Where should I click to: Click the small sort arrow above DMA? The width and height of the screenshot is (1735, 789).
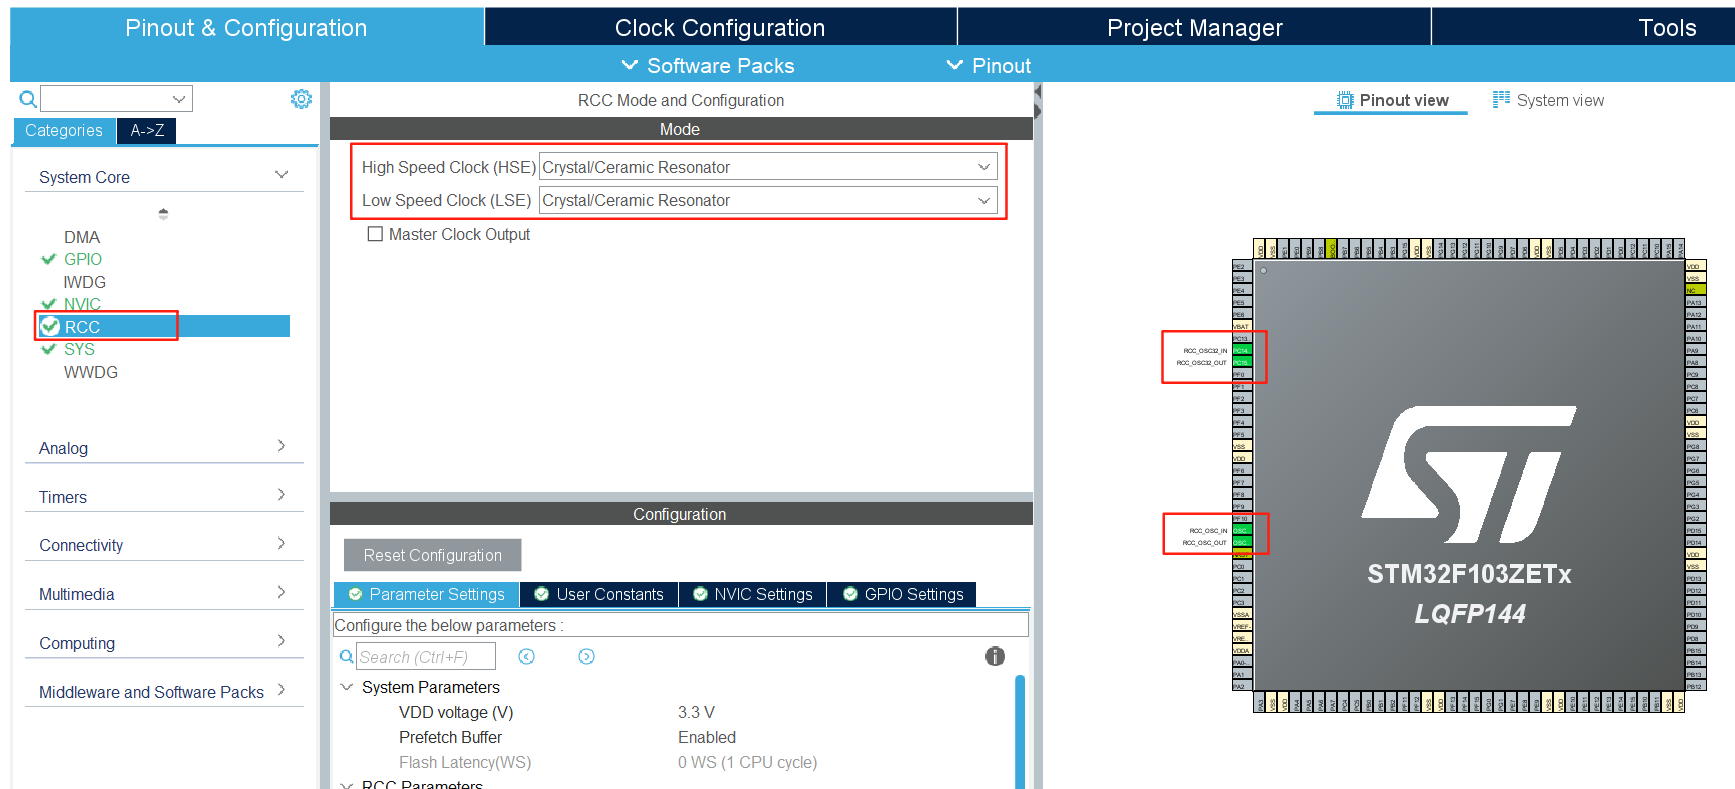pos(163,213)
